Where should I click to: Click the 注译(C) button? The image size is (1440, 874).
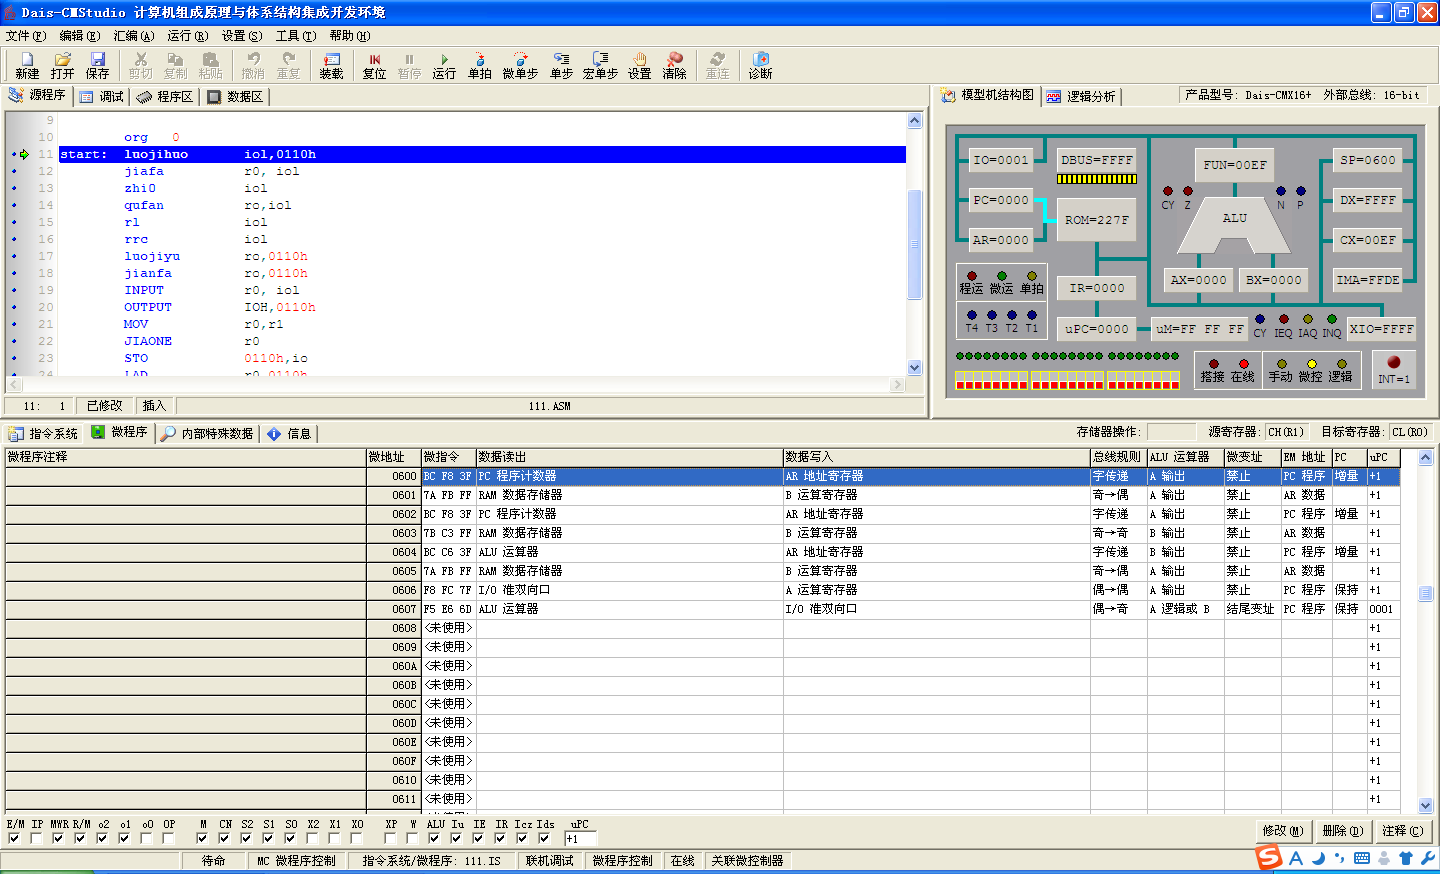click(x=1402, y=831)
